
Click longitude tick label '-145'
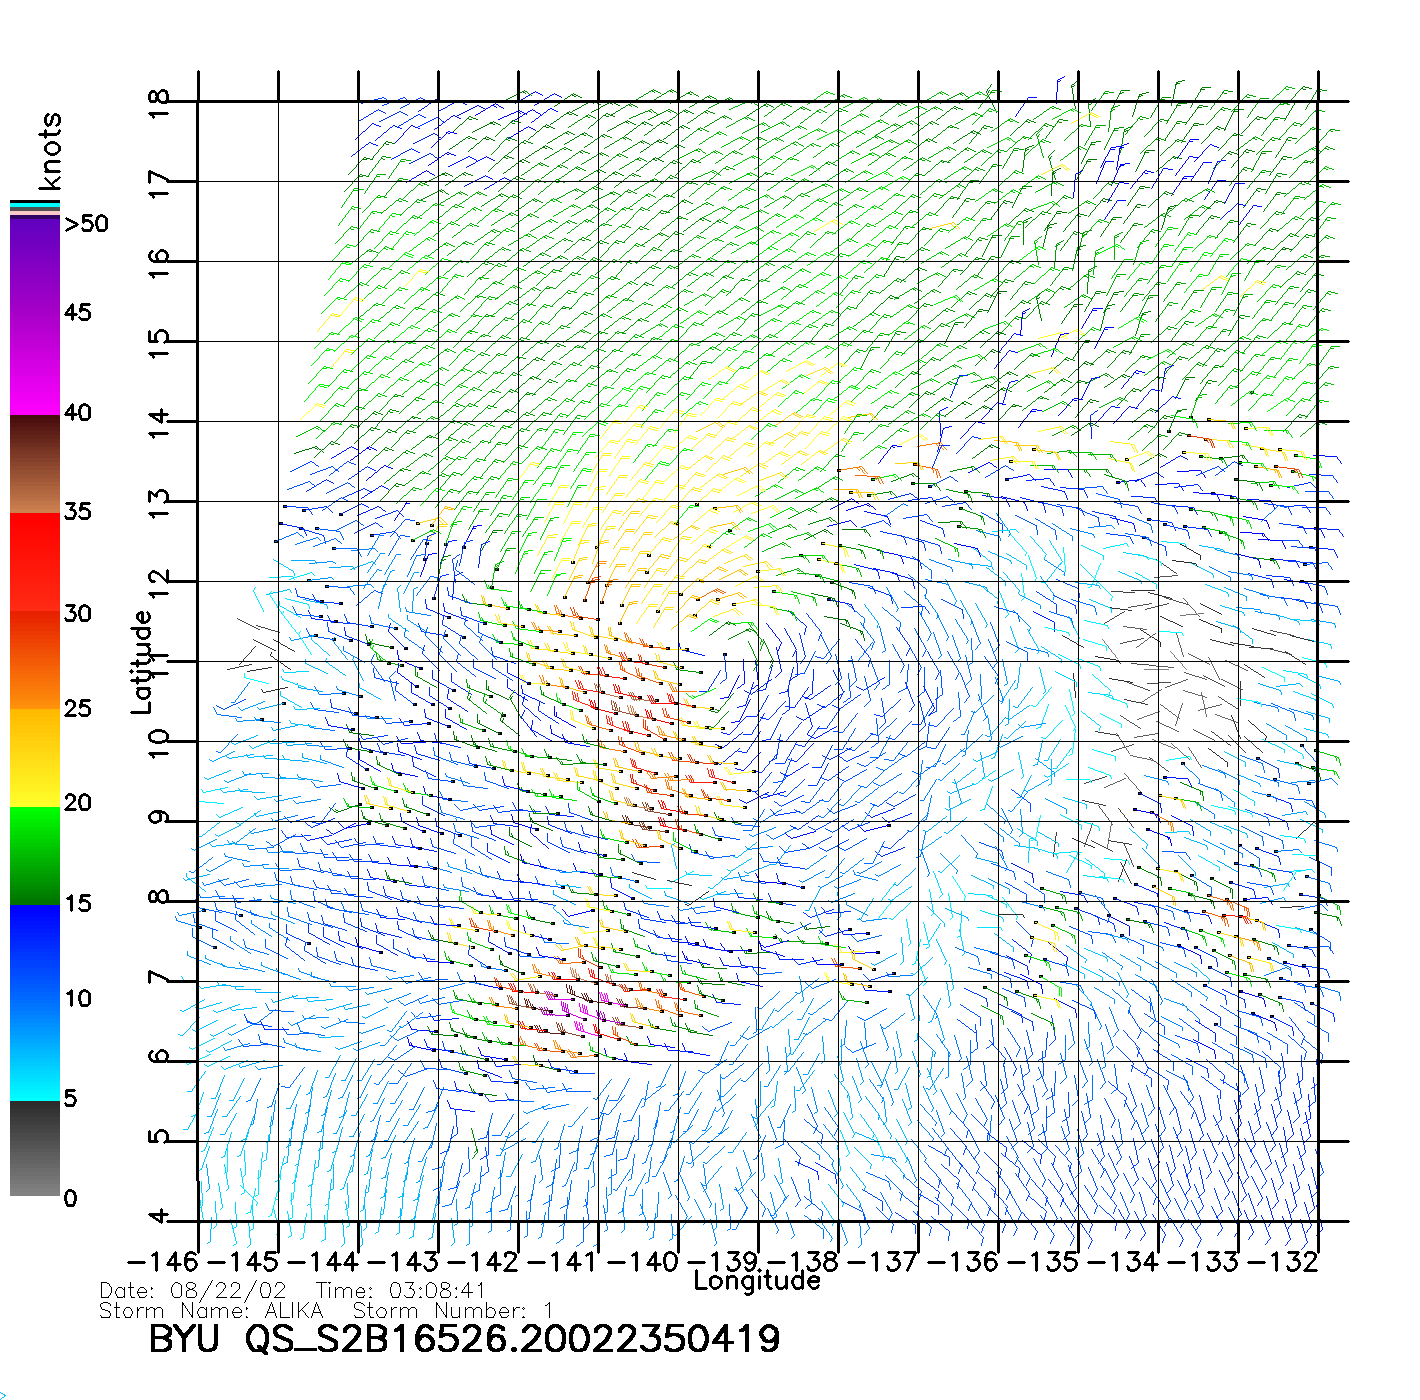243,1261
